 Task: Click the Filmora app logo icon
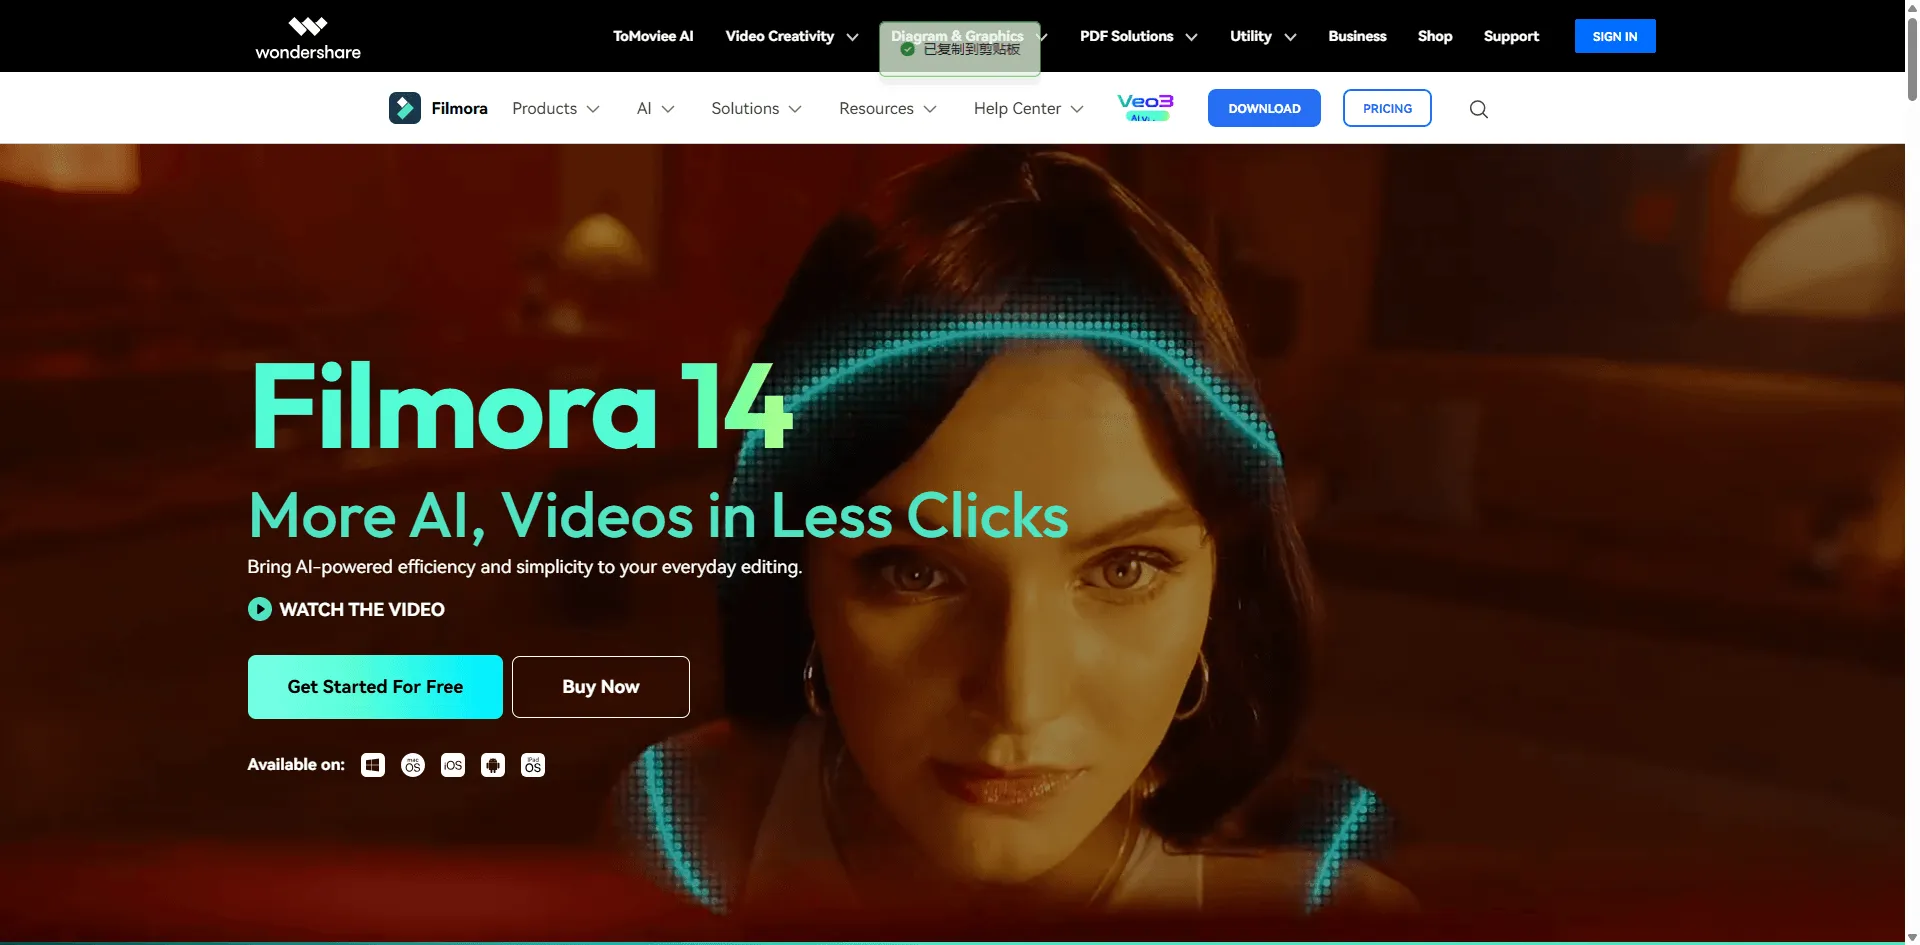(x=405, y=108)
